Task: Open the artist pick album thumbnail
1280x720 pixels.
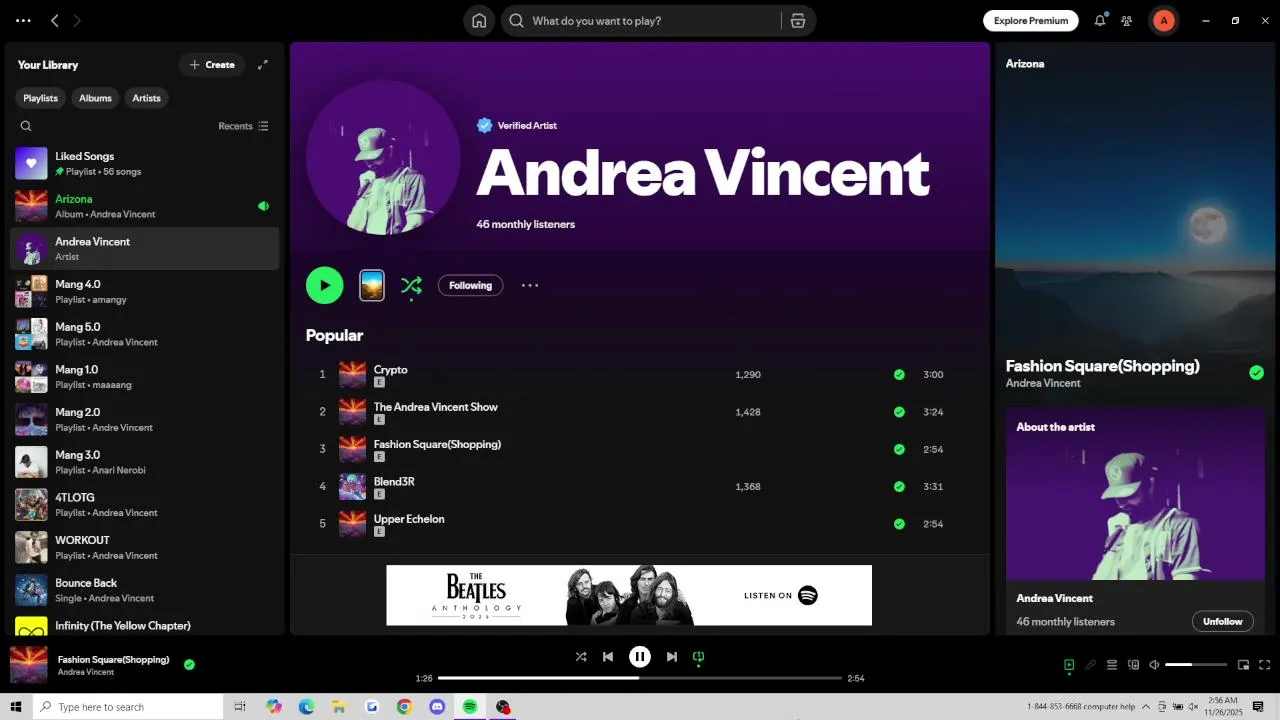Action: coord(372,285)
